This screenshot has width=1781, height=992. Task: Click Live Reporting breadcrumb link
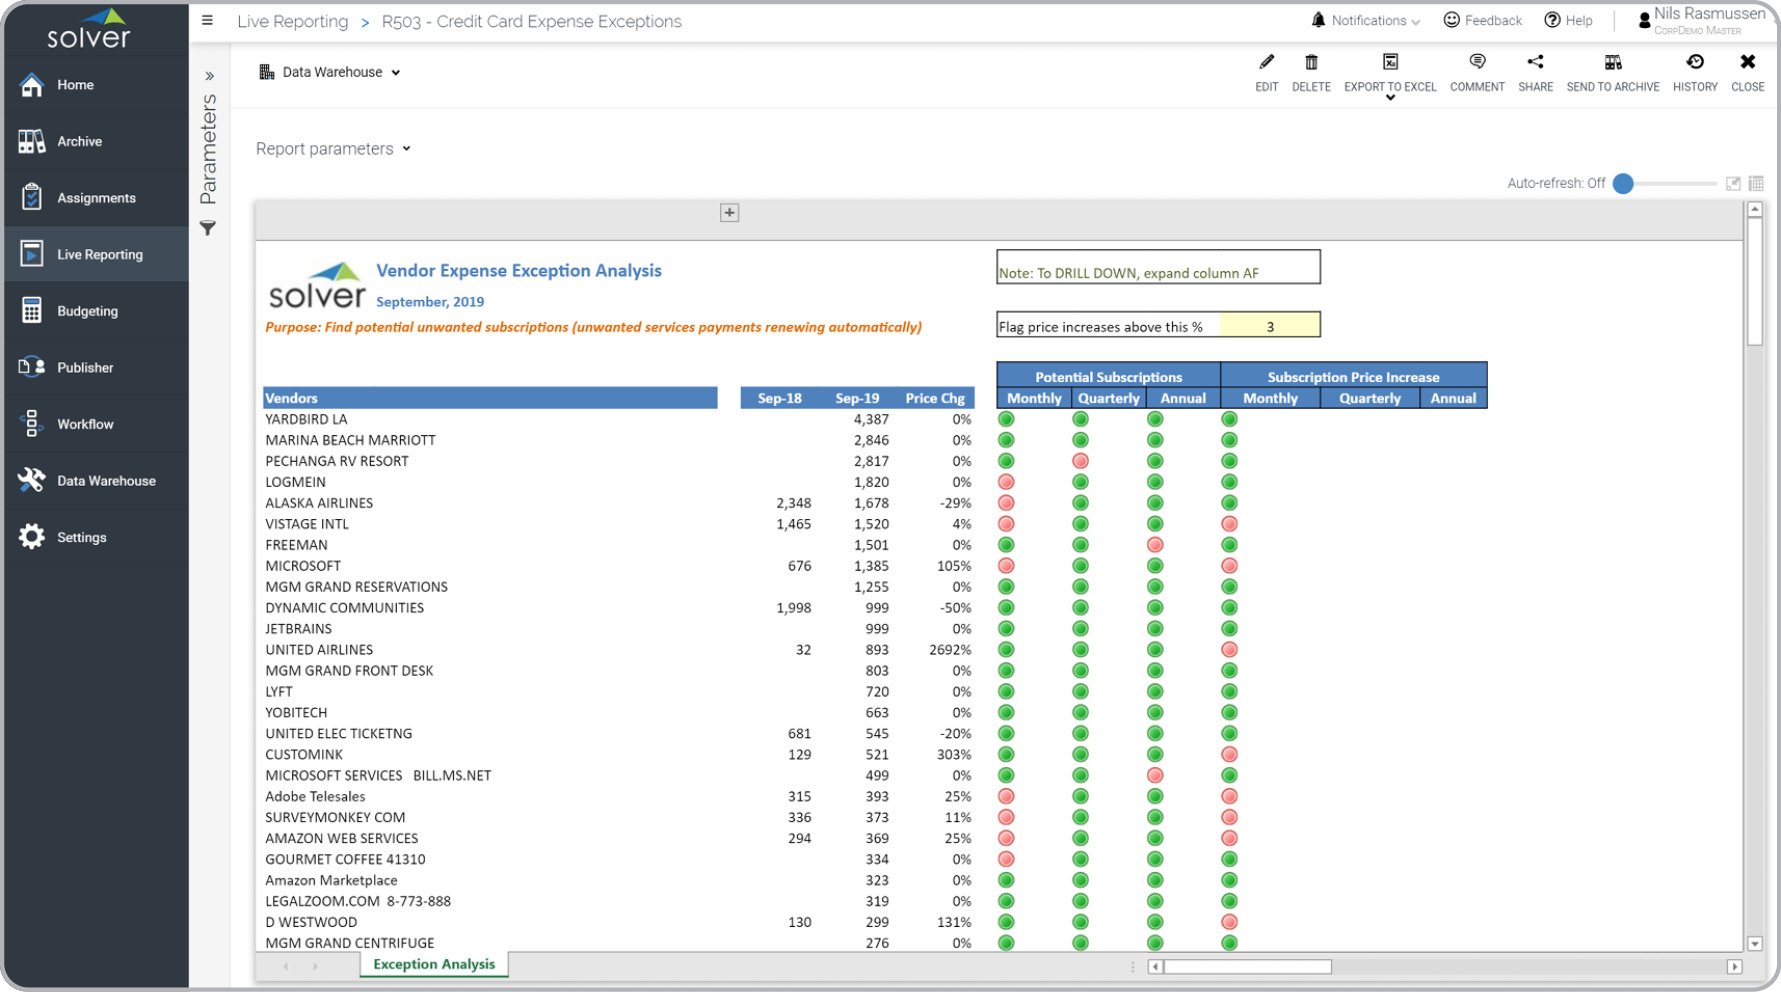point(293,21)
